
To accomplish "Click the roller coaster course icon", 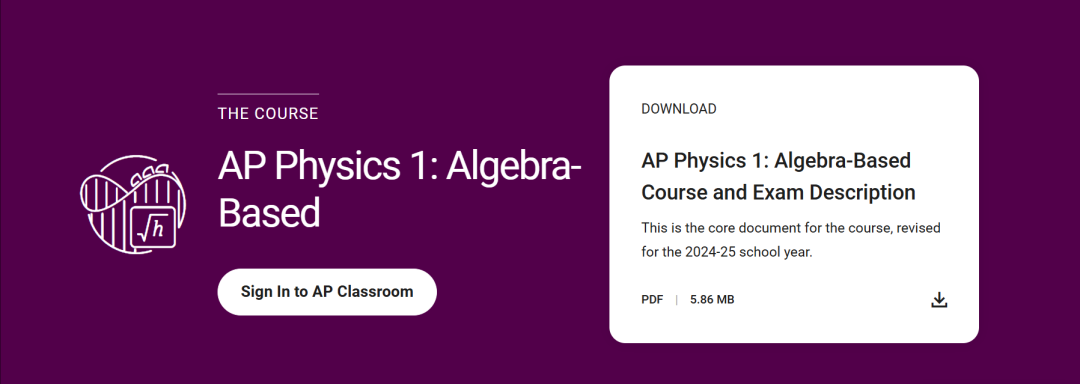I will click(133, 205).
